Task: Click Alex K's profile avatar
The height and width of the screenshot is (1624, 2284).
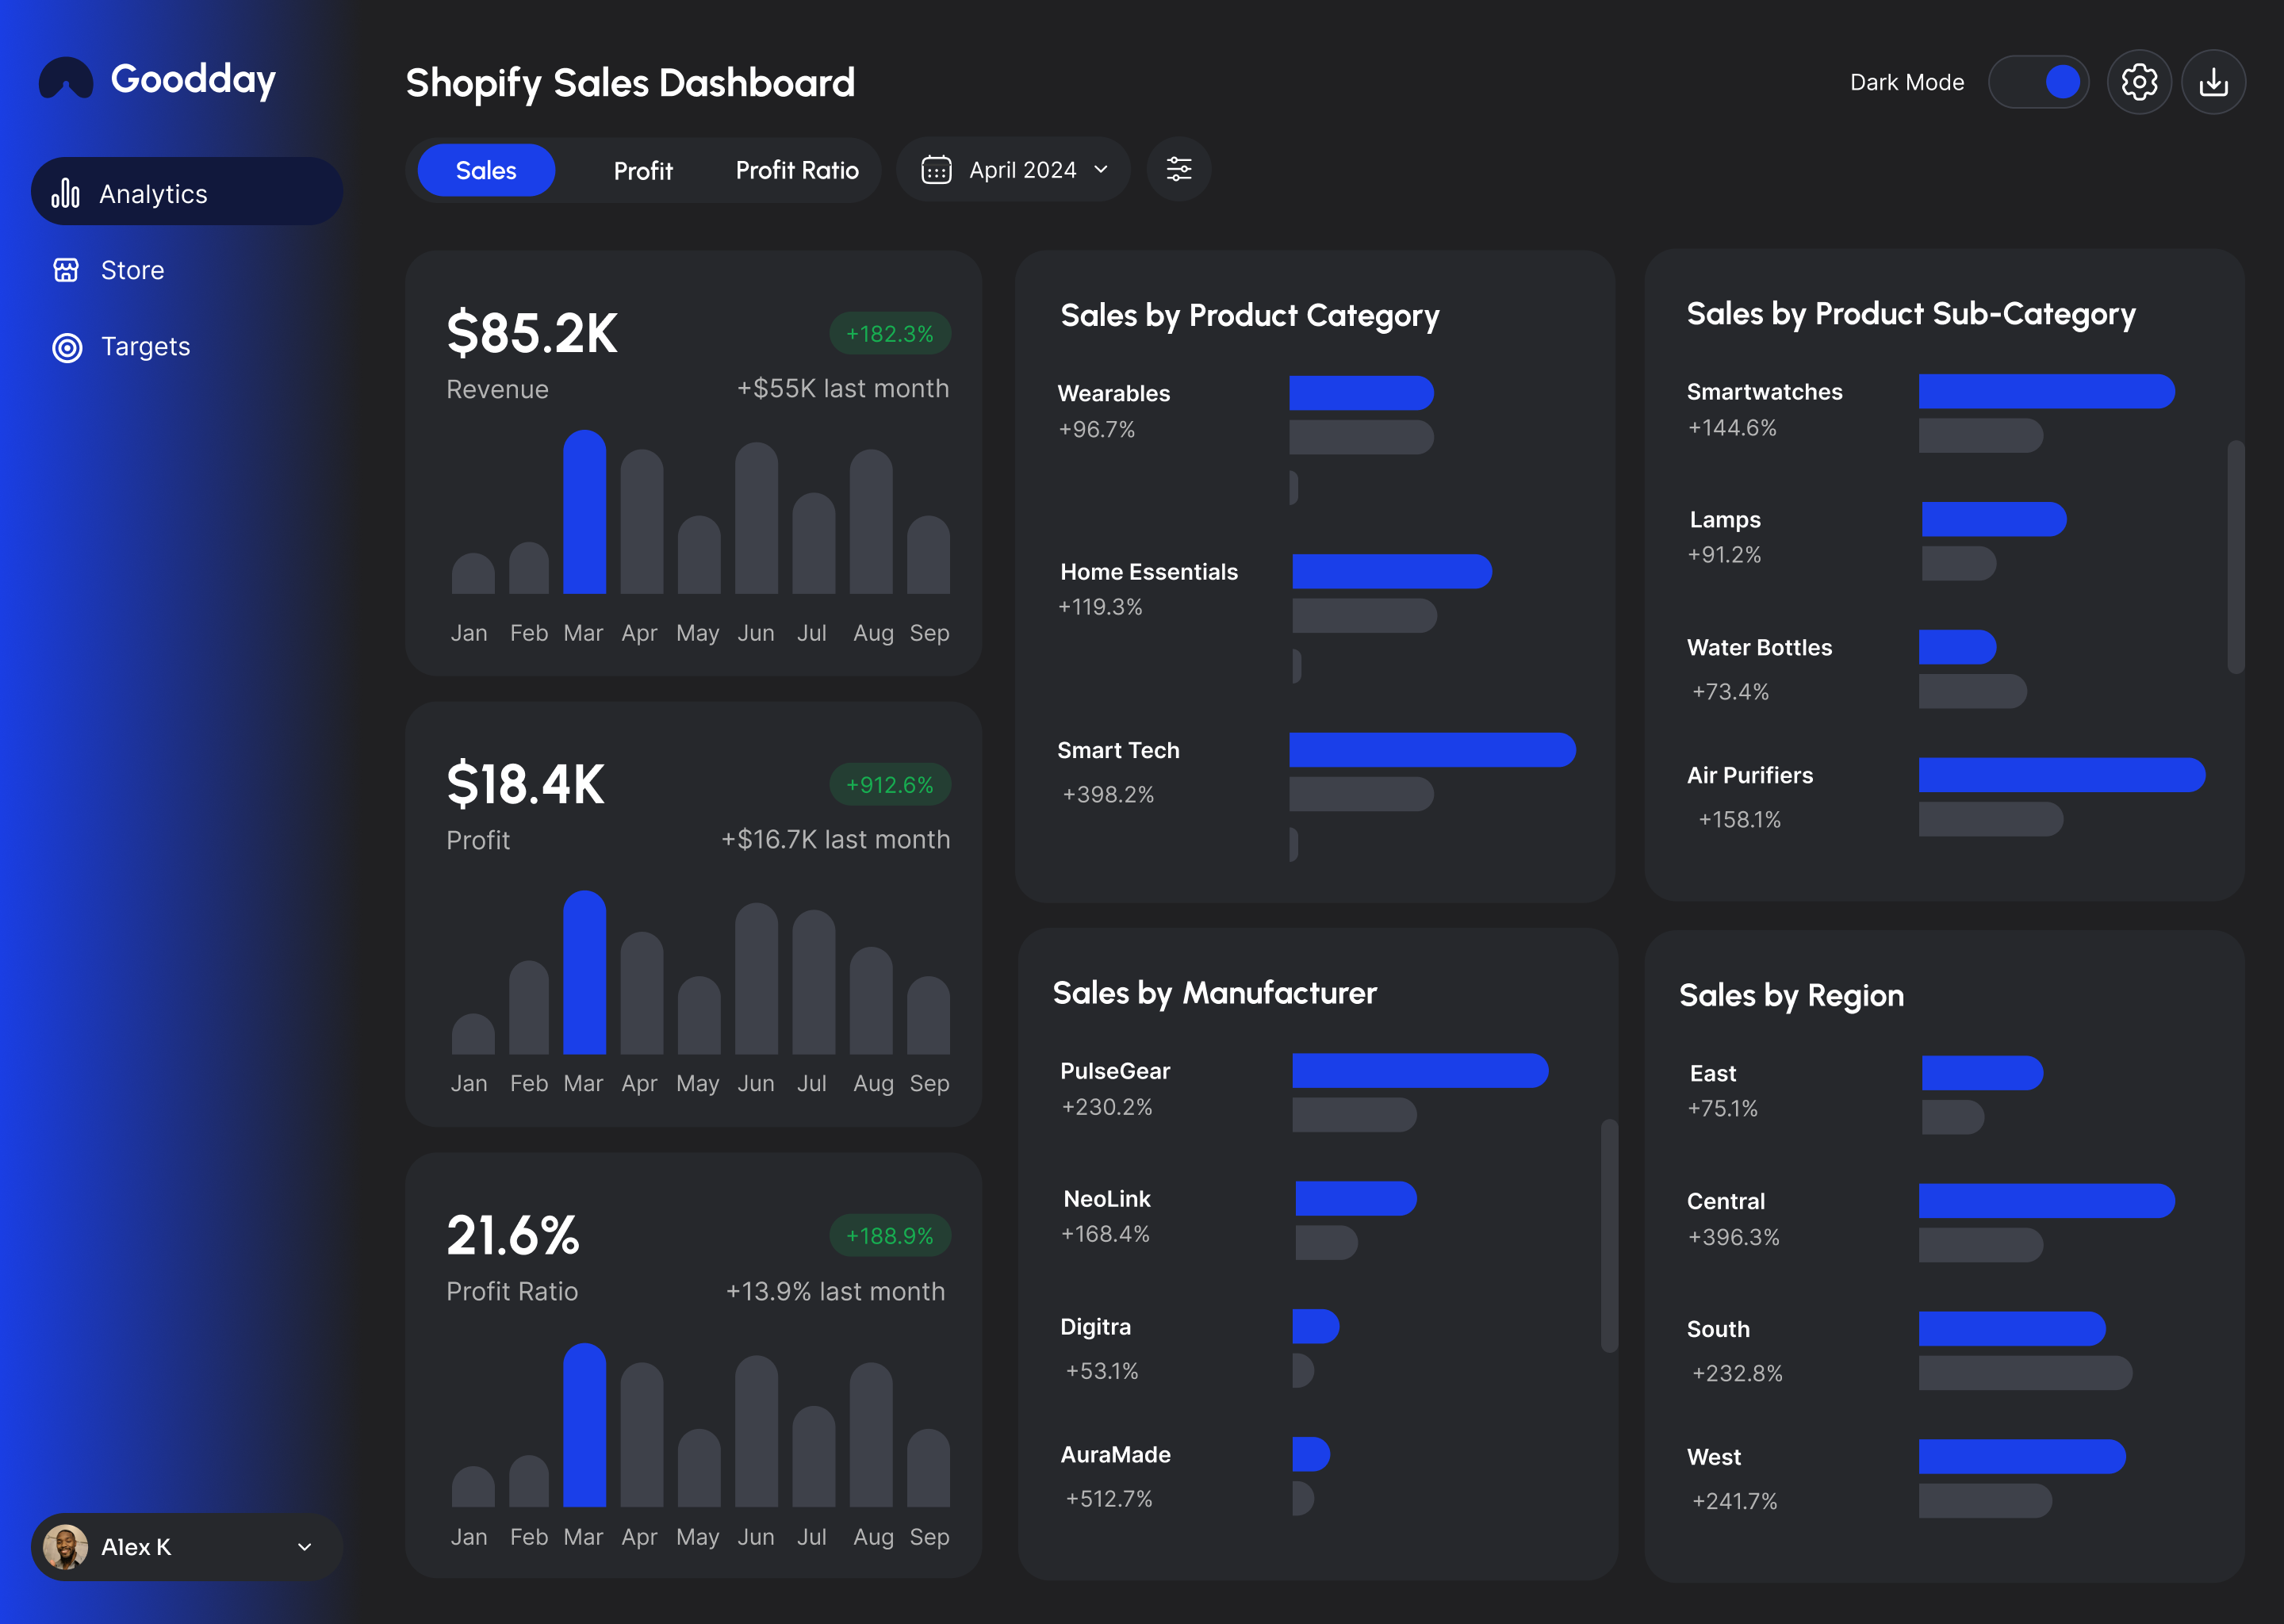Action: pos(66,1546)
